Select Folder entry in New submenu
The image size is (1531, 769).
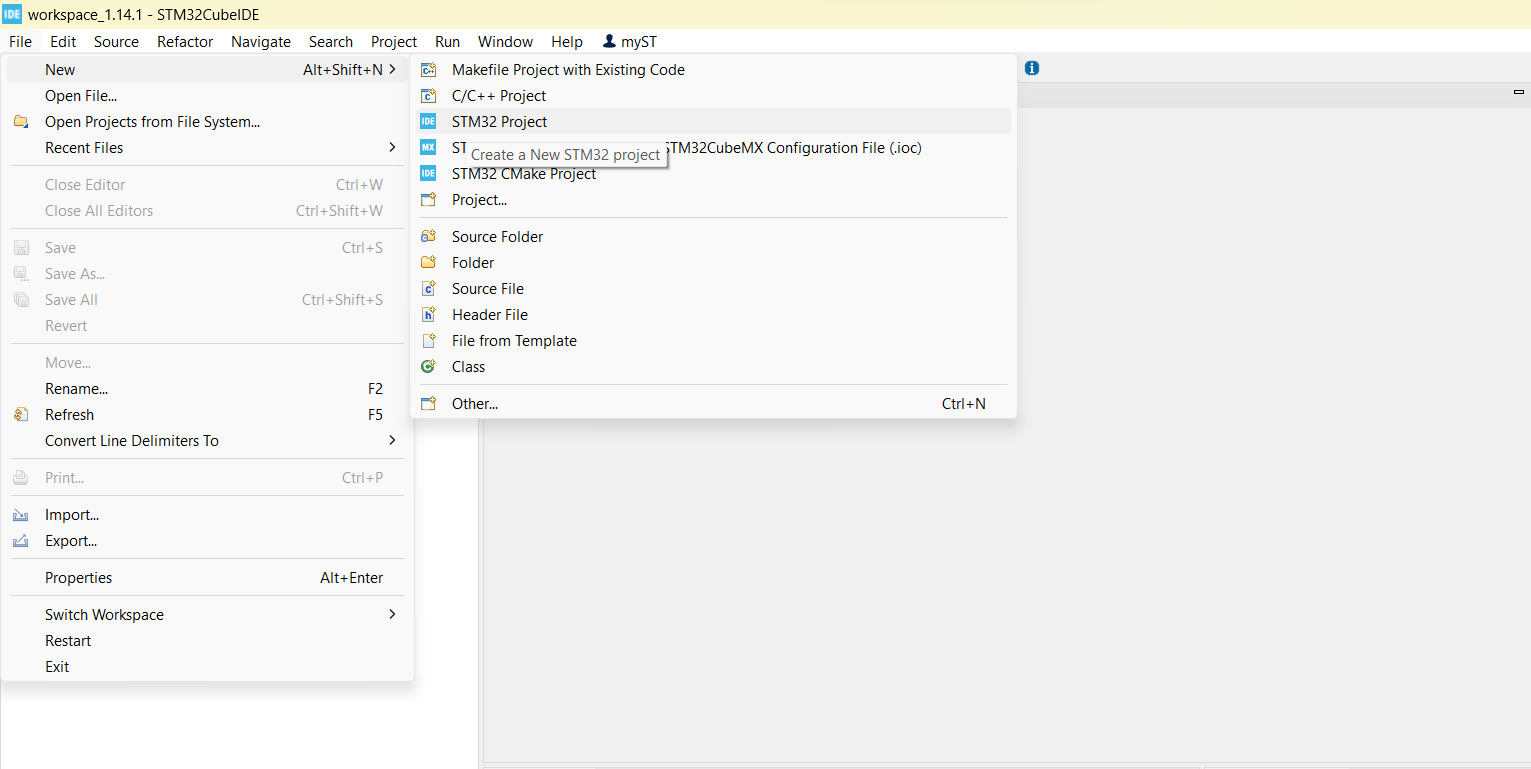713,263
